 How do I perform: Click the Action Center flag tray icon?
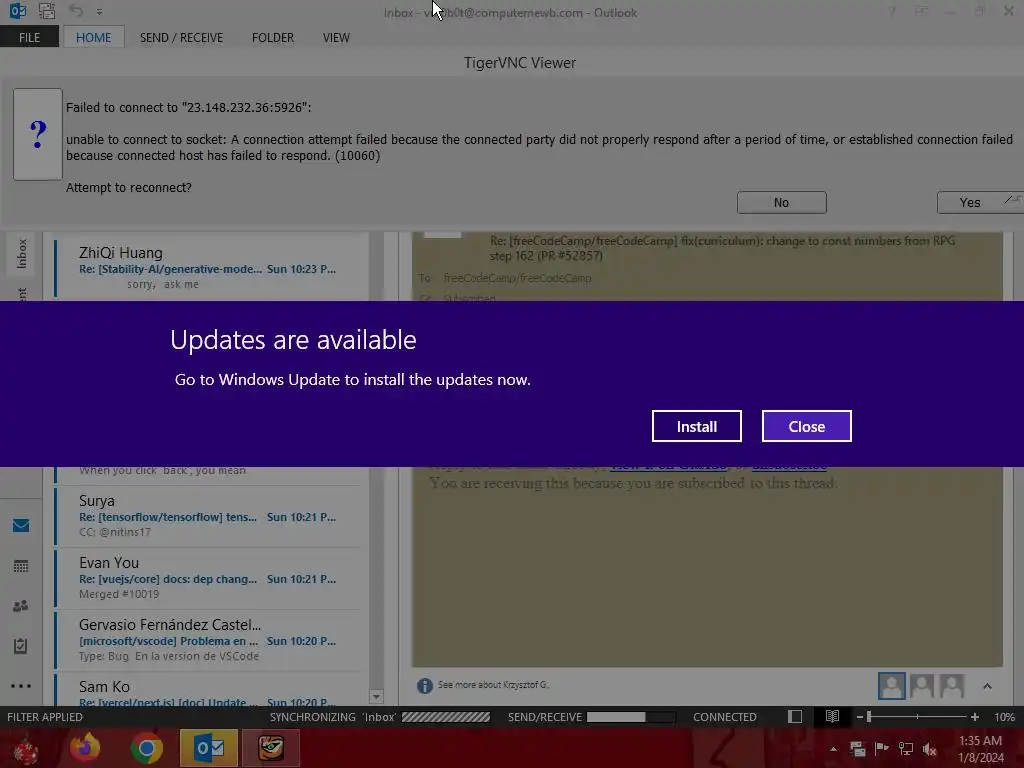[x=881, y=748]
